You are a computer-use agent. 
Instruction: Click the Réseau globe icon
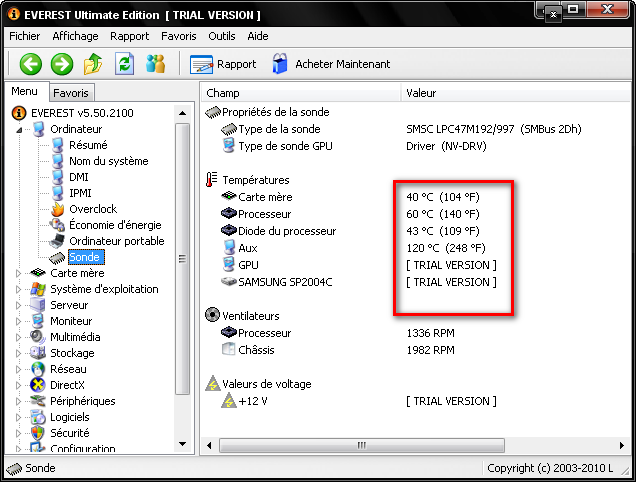point(38,369)
